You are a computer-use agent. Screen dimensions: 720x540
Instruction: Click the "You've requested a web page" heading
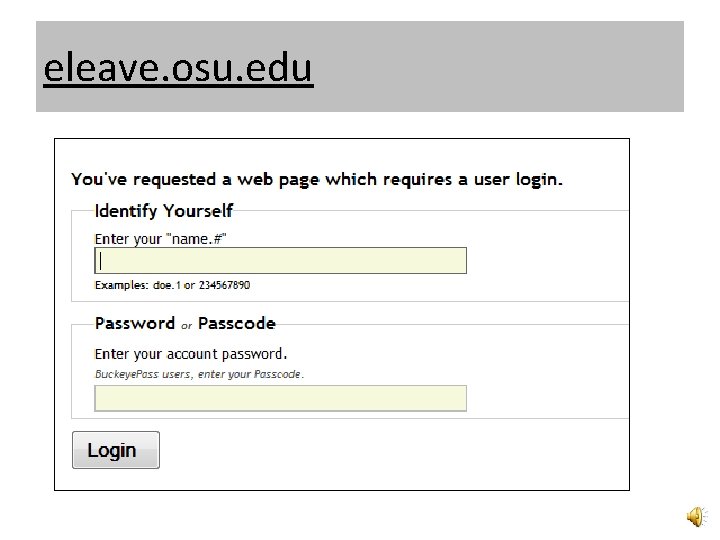pos(316,180)
